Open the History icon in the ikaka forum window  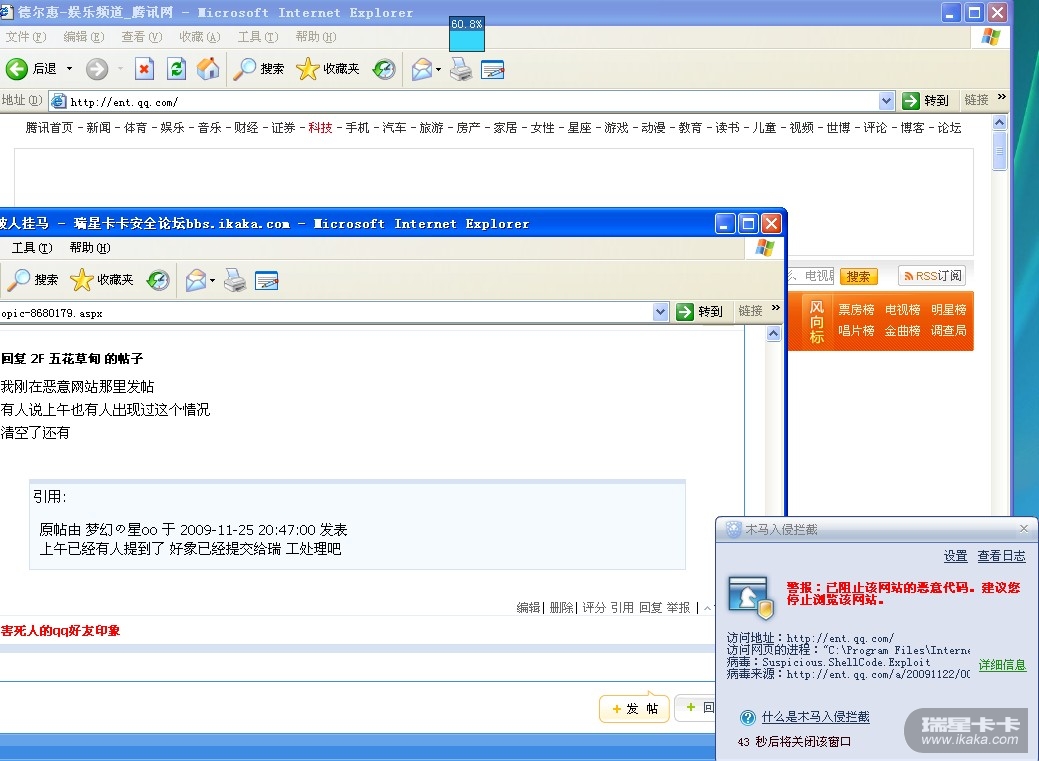[158, 280]
